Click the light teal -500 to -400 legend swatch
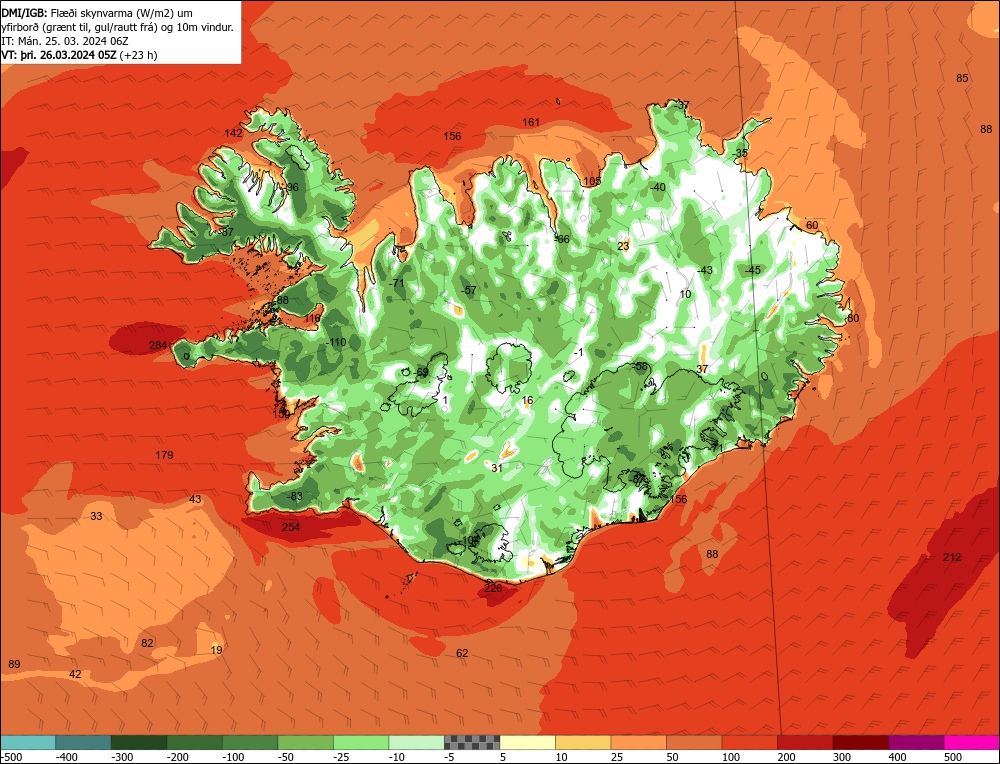Viewport: 1000px width, 764px height. pyautogui.click(x=28, y=742)
